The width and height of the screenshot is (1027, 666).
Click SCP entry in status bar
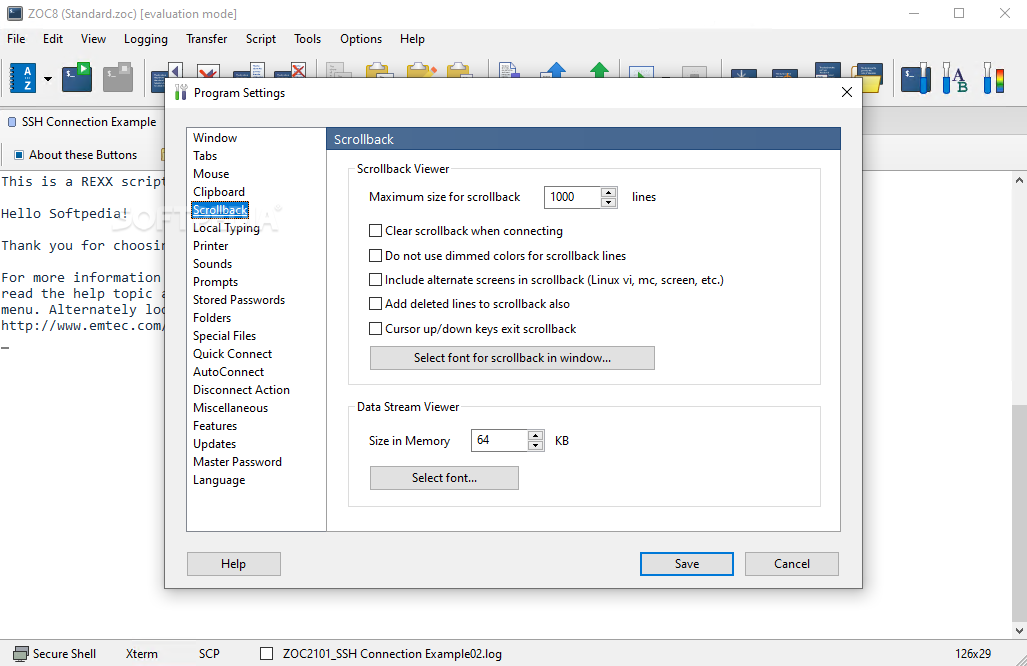pos(209,654)
